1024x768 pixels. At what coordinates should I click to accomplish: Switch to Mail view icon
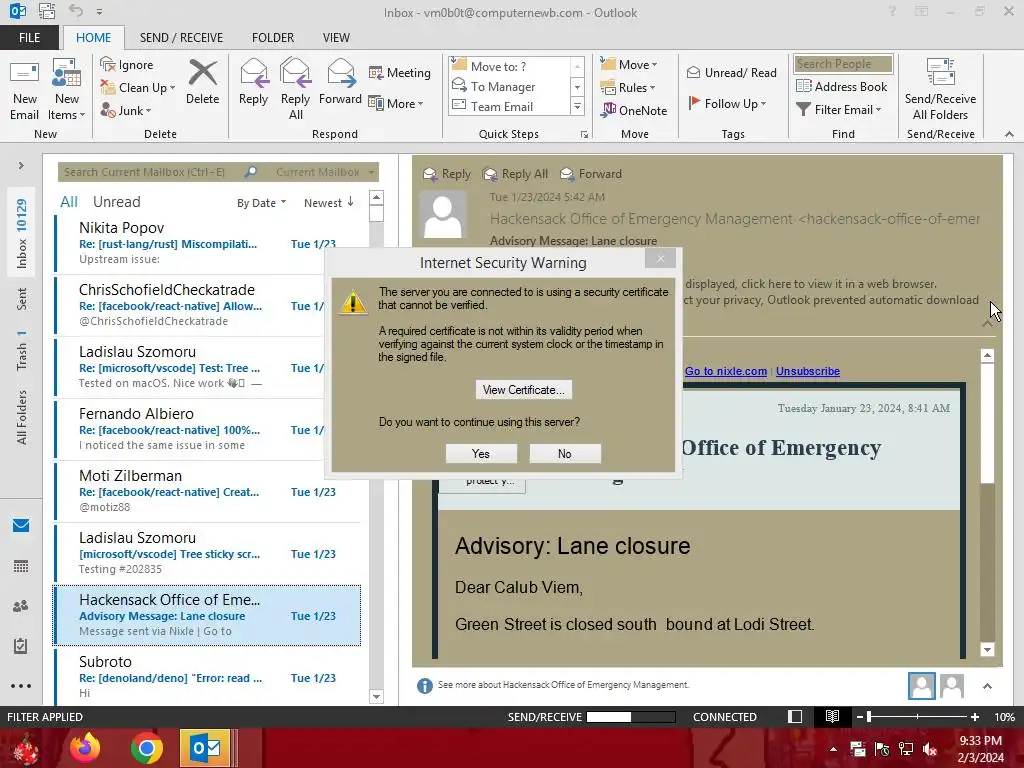point(21,525)
